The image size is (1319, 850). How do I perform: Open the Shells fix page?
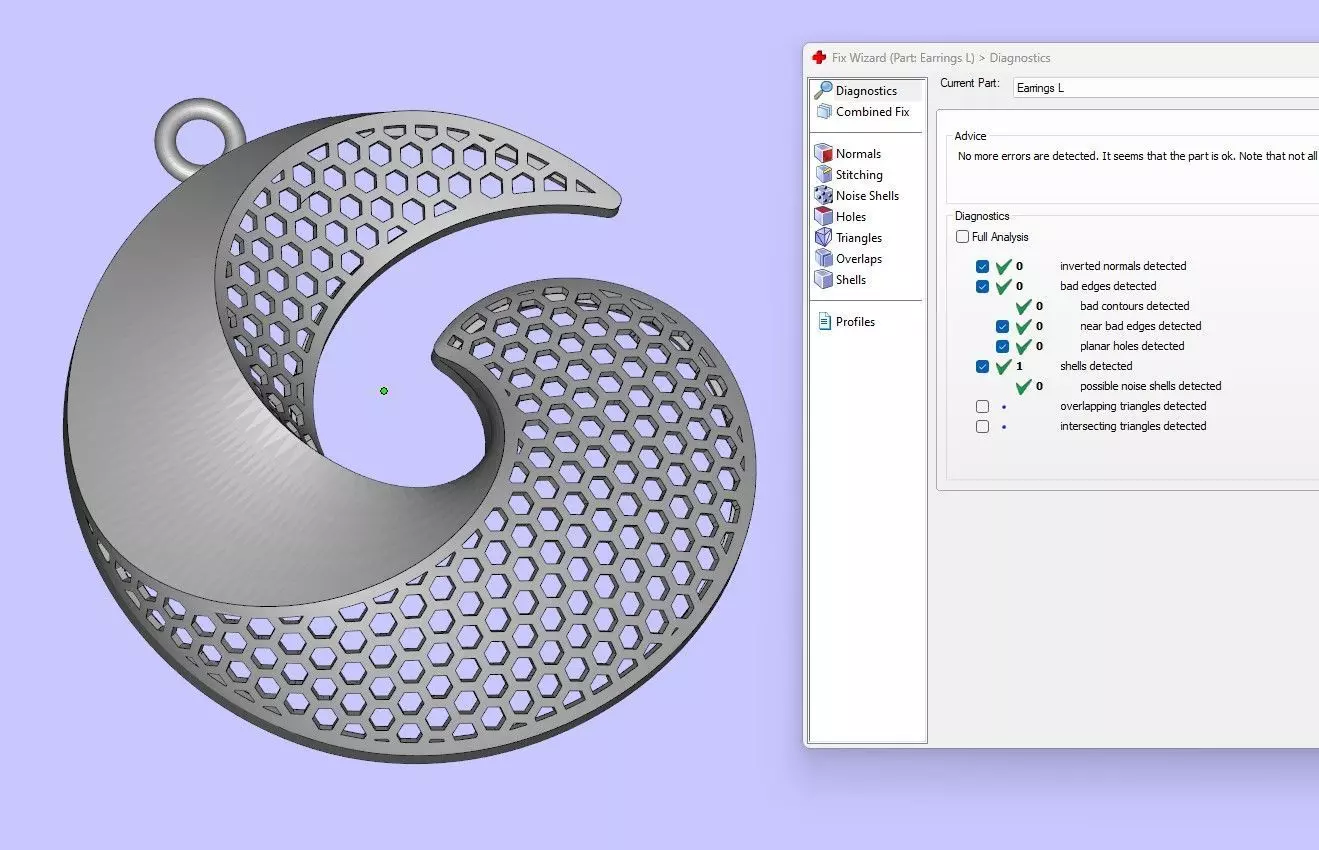pos(851,280)
